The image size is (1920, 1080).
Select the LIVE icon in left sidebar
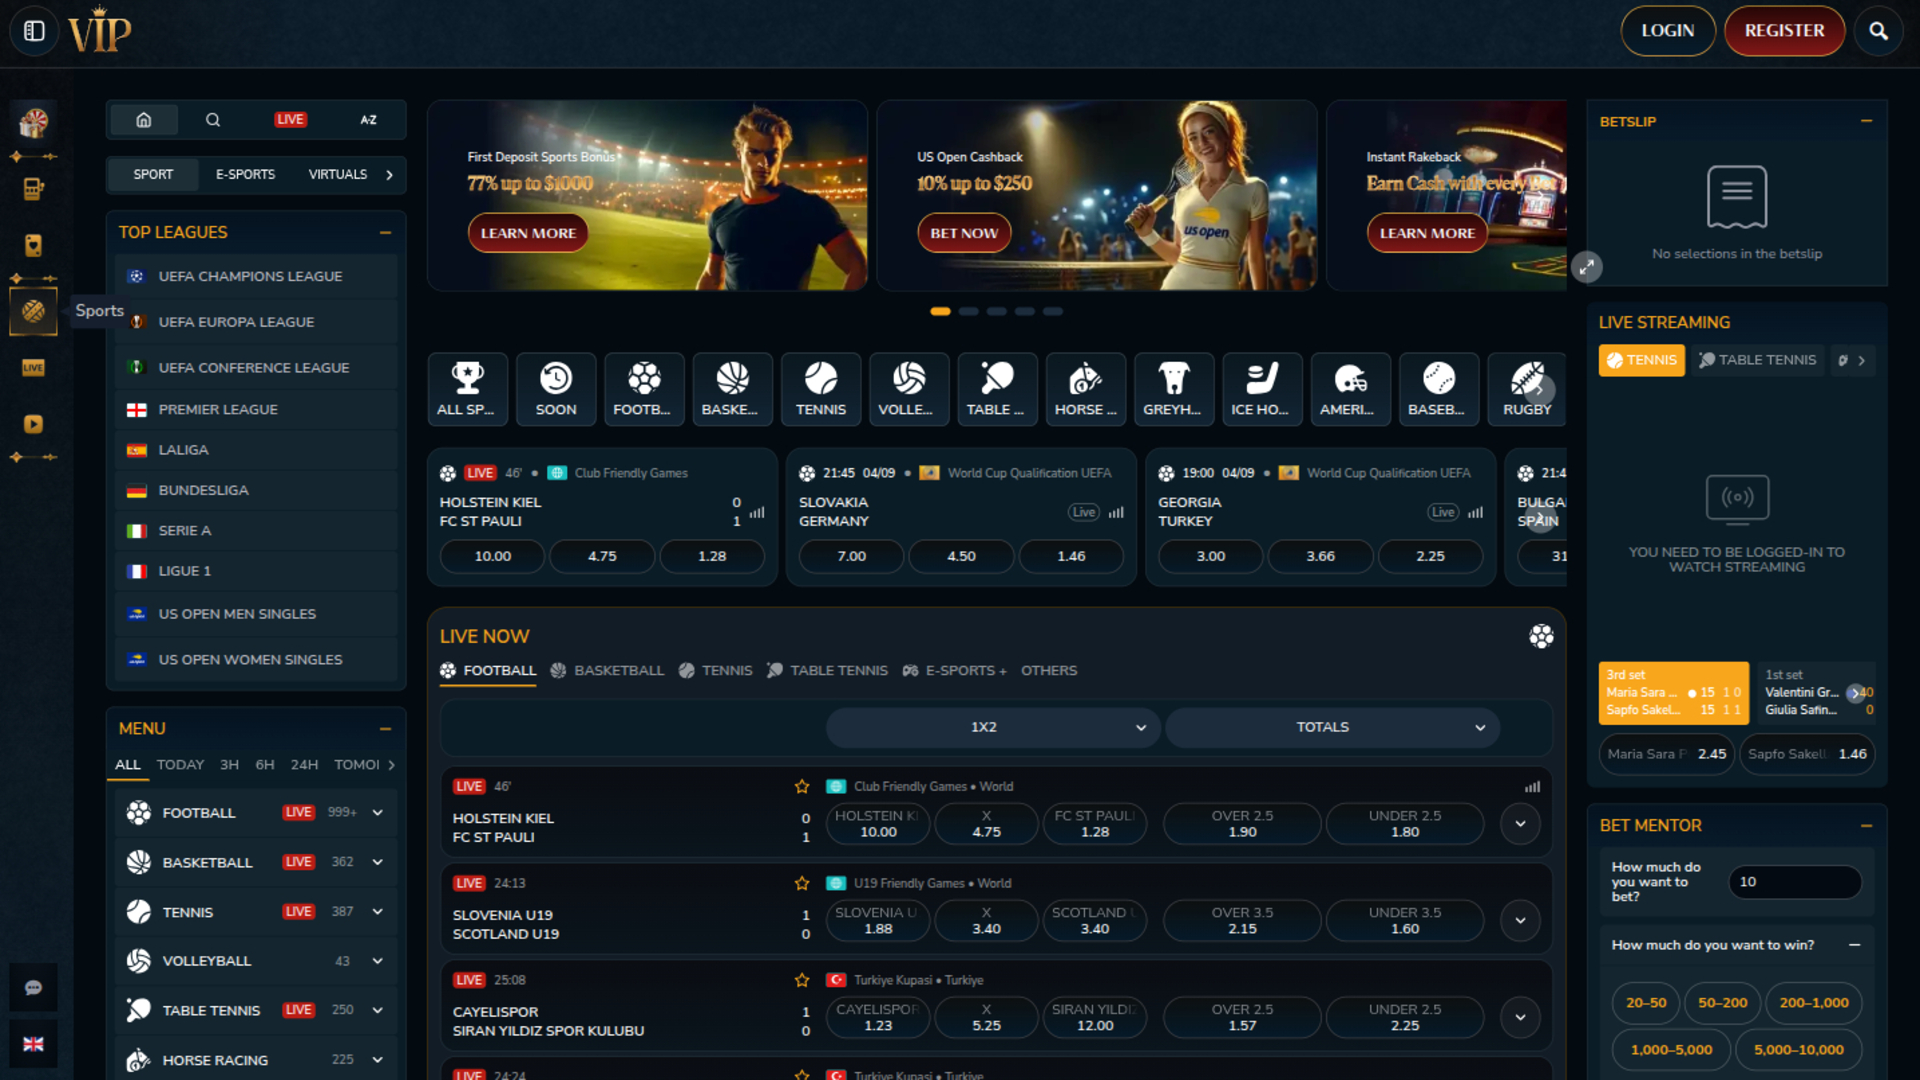click(x=33, y=368)
